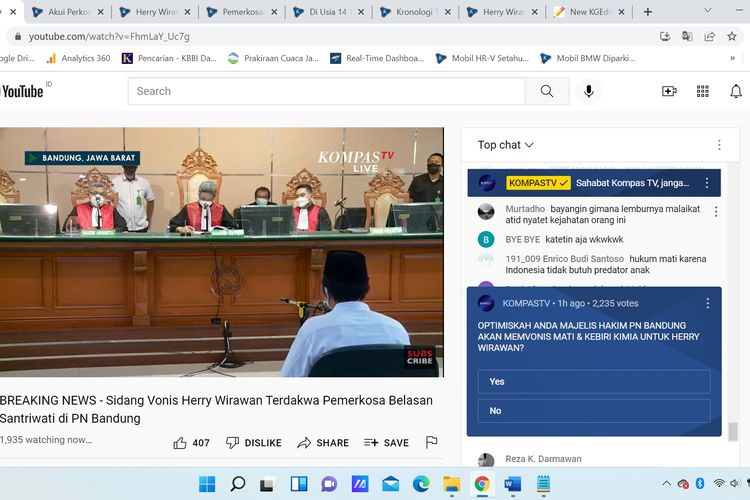Open File Explorer from the taskbar

pyautogui.click(x=452, y=484)
